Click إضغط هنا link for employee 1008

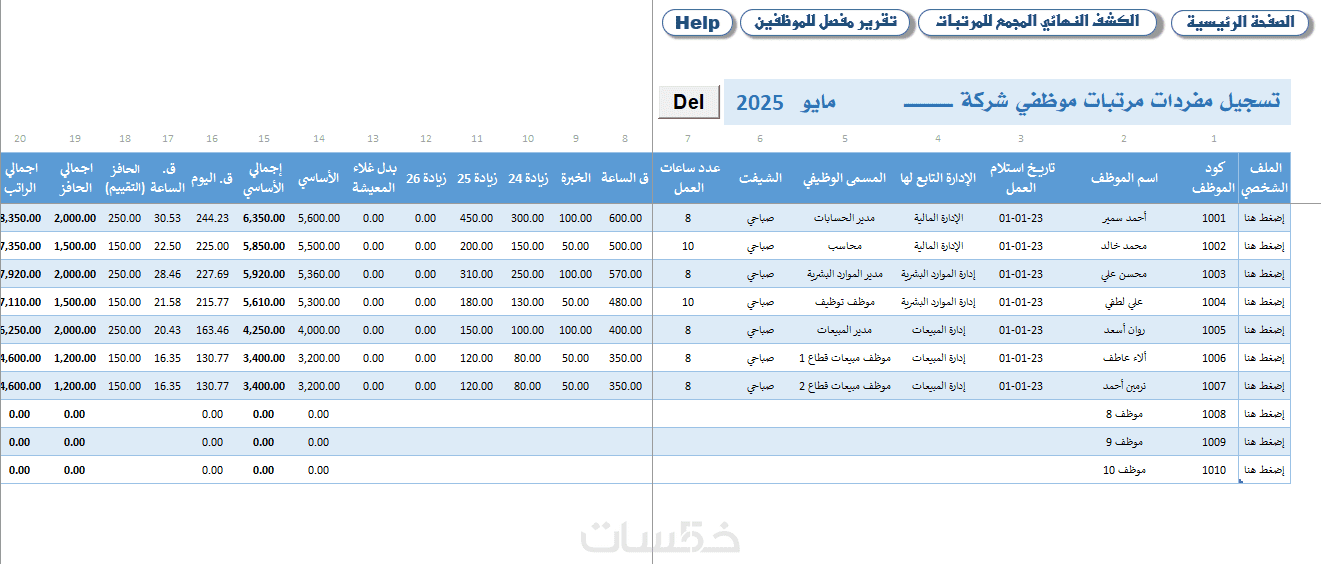point(1265,414)
